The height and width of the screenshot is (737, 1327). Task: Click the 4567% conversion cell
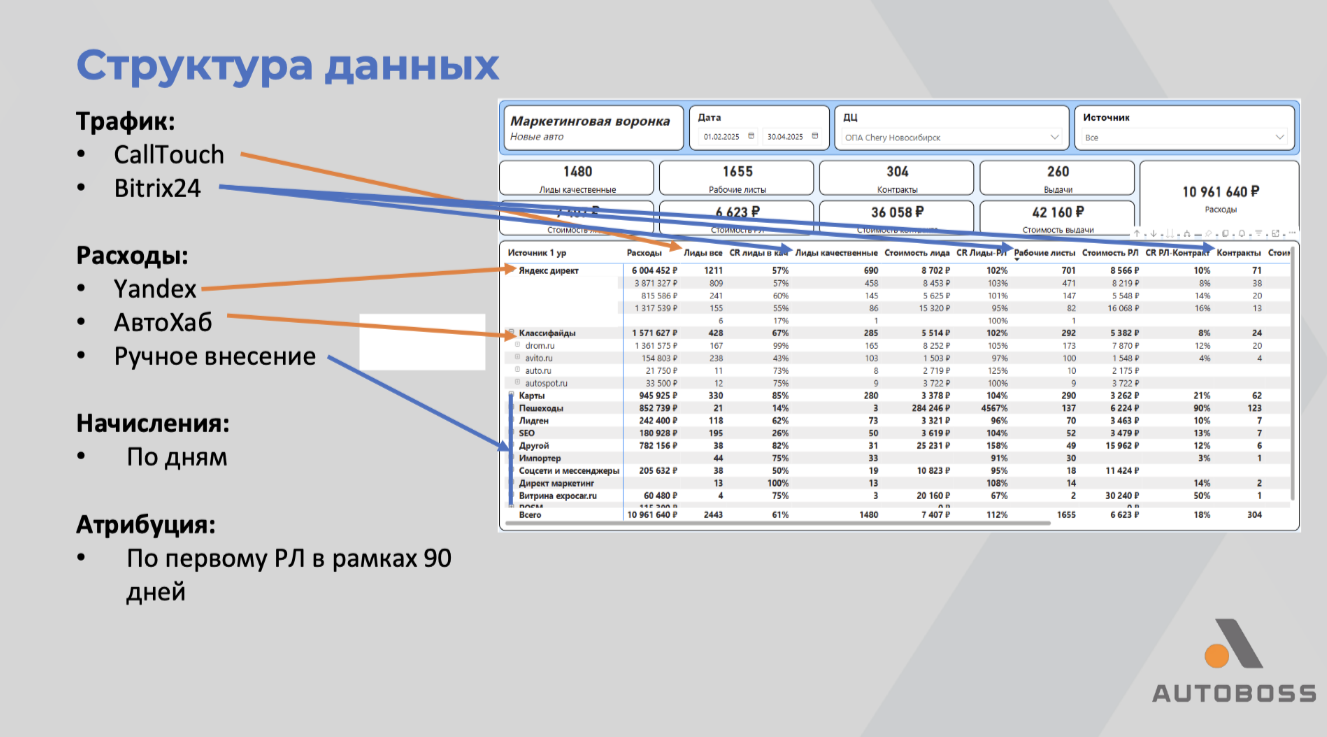994,408
